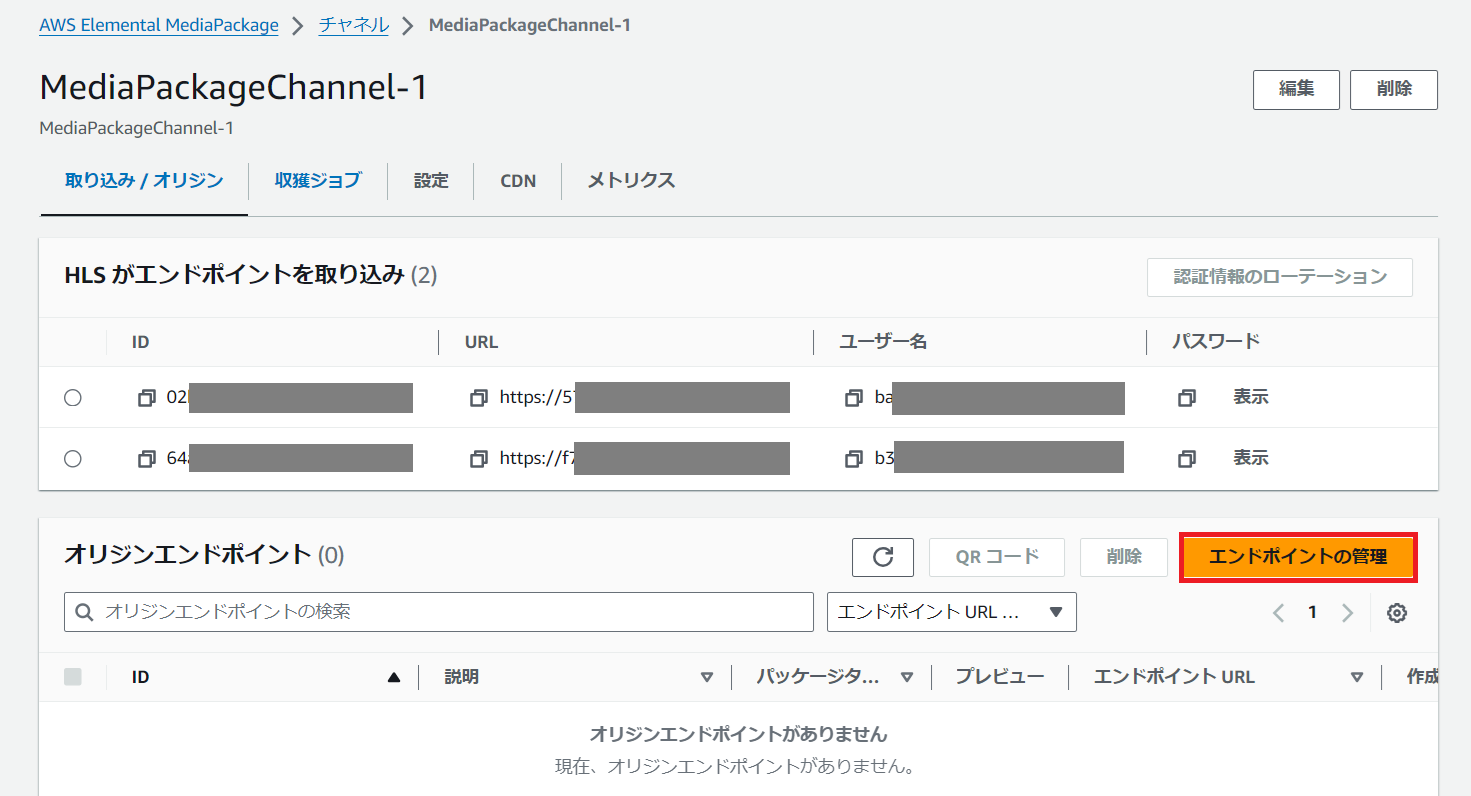Viewport: 1471px width, 796px height.
Task: Copy the ID starting with 02
Action: [147, 398]
